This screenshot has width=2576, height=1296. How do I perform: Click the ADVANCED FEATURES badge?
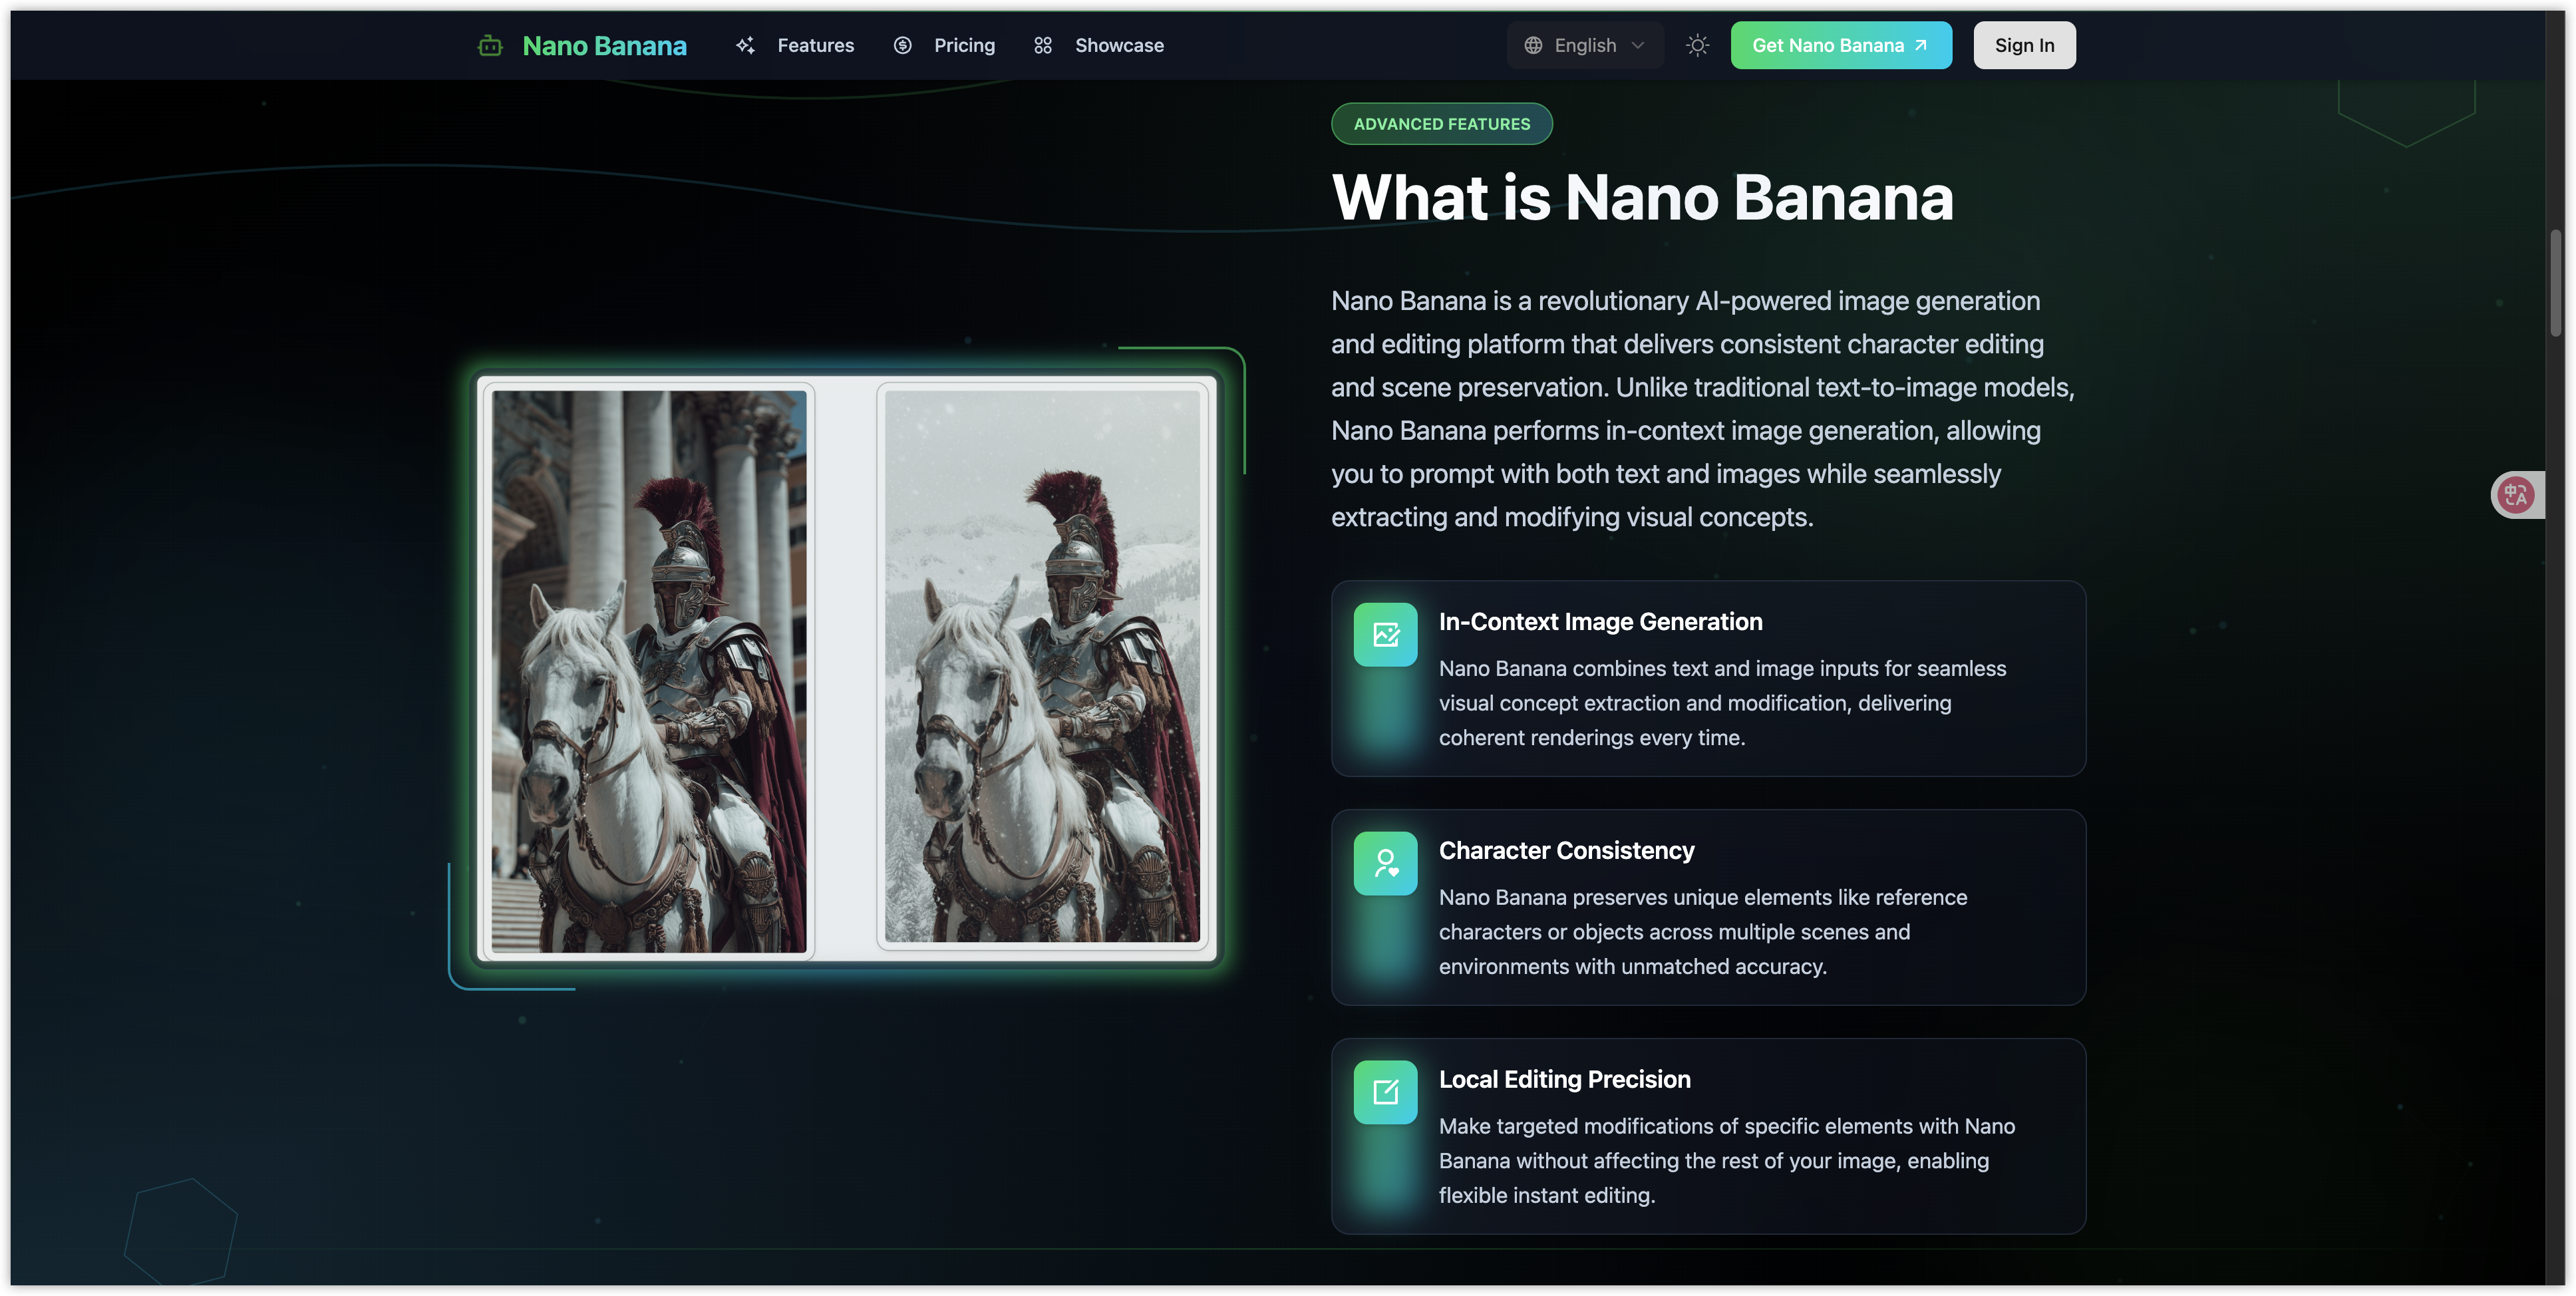1441,124
